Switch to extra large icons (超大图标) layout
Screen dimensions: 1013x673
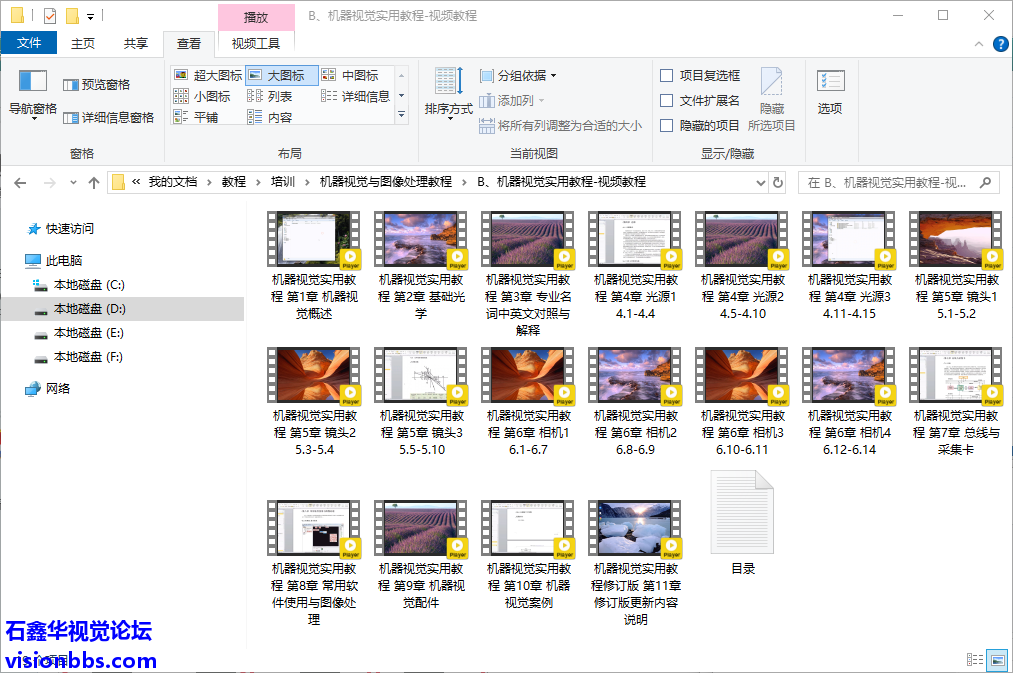pyautogui.click(x=208, y=76)
